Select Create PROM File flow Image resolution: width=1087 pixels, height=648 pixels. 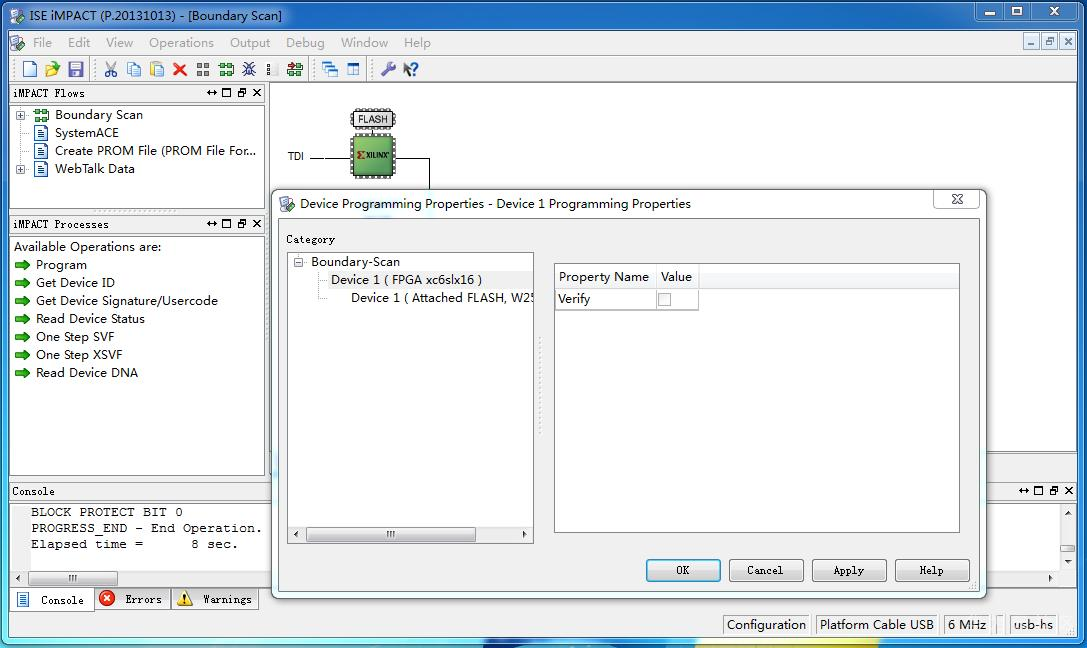(155, 151)
